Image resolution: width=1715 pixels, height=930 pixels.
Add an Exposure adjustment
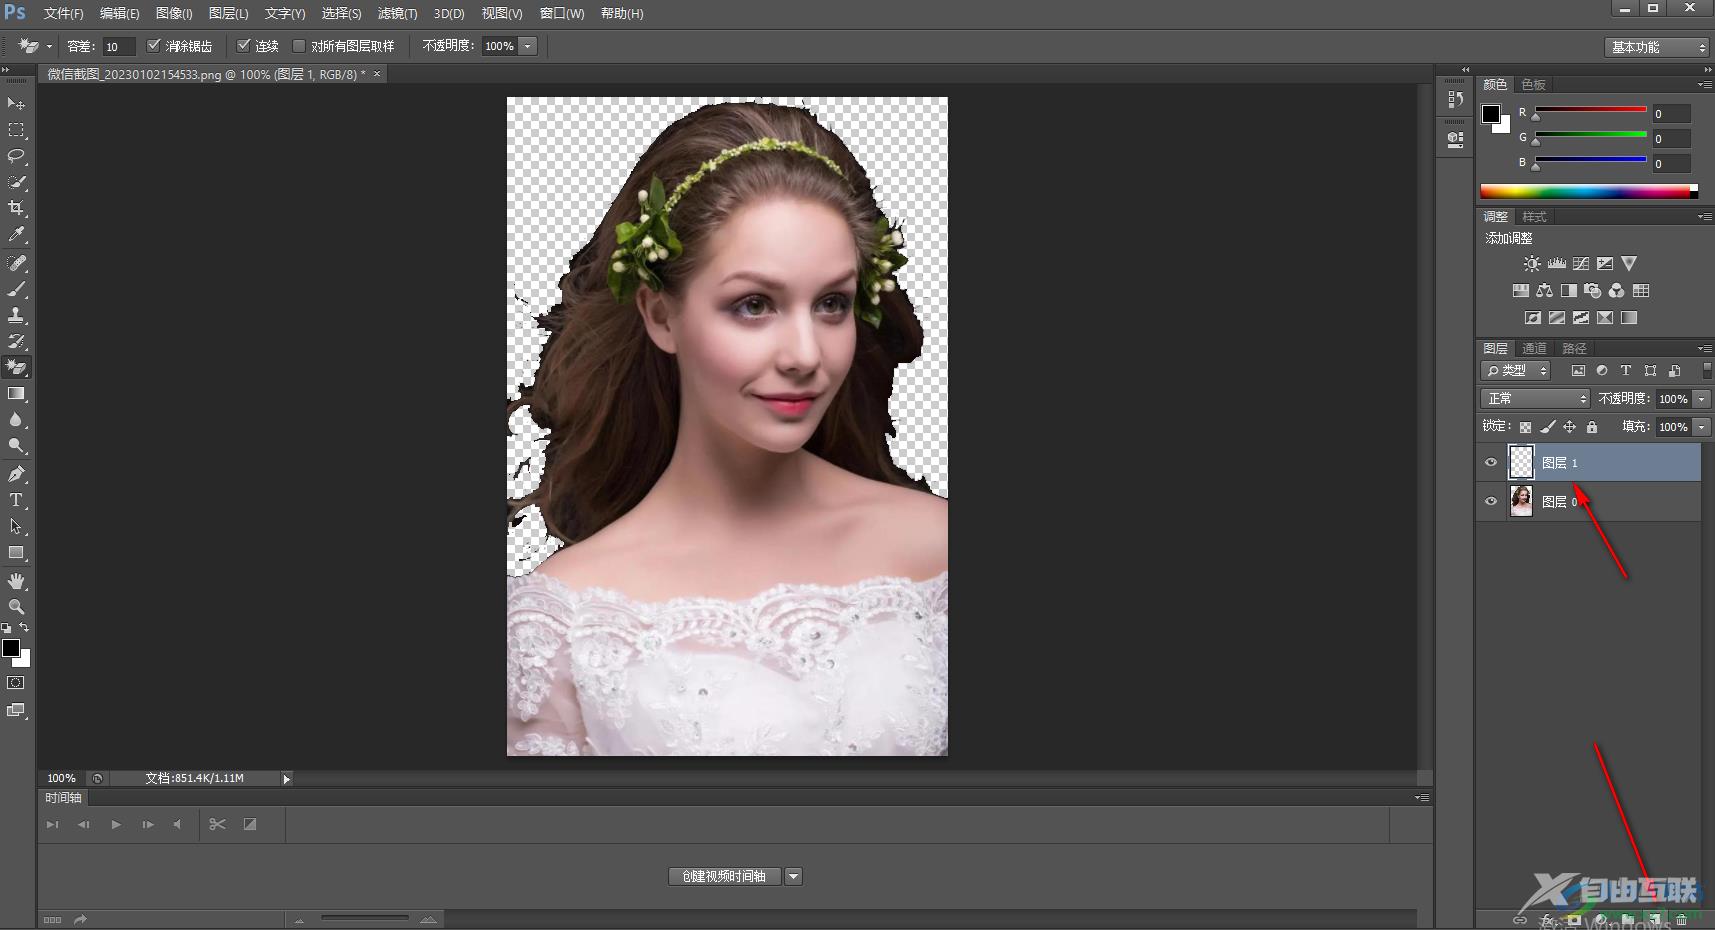pos(1605,264)
